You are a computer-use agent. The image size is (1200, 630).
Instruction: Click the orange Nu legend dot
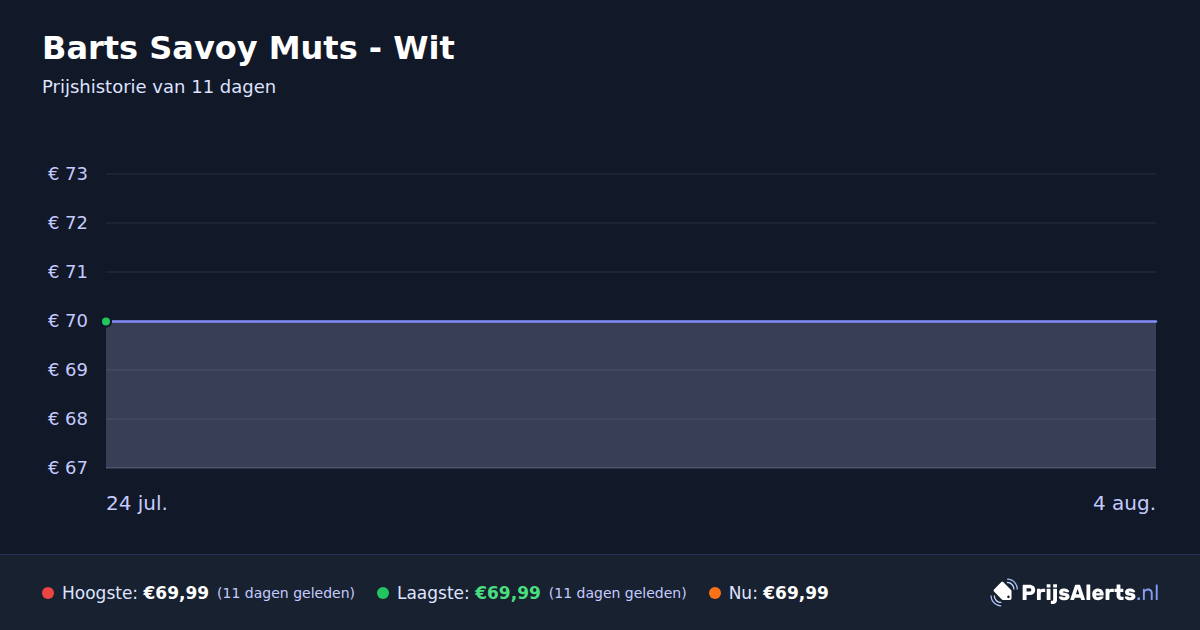click(x=715, y=593)
